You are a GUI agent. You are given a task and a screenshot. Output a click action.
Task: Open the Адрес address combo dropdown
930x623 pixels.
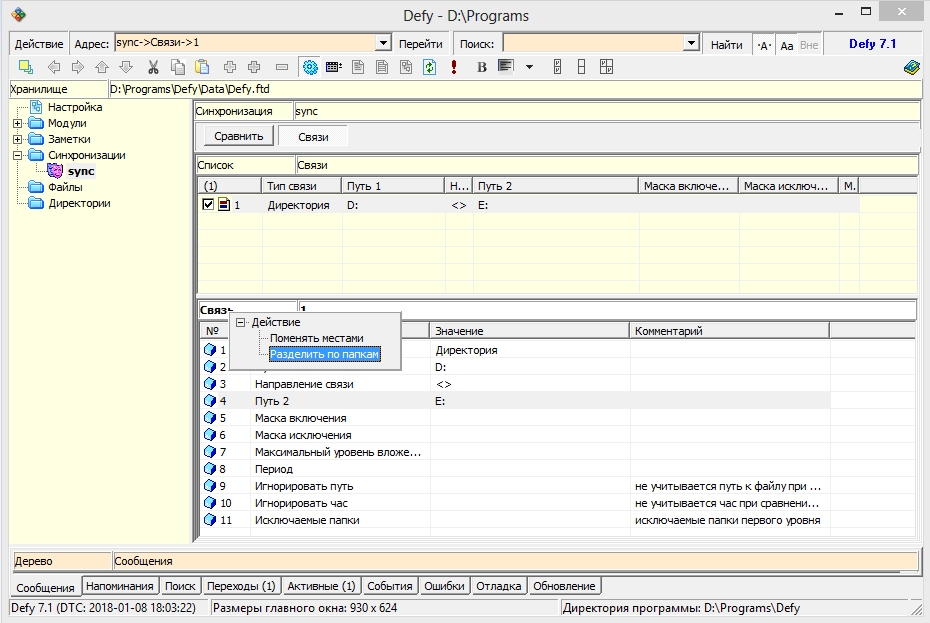384,43
